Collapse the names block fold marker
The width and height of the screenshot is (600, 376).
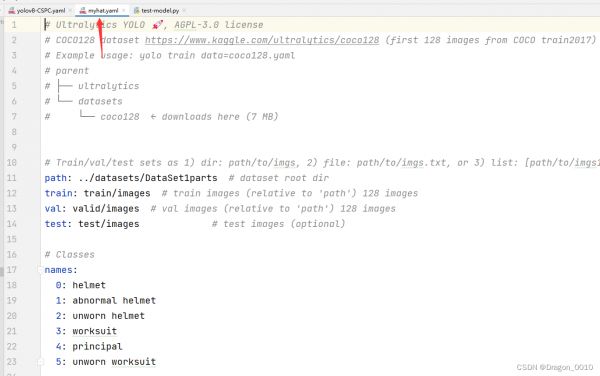40,270
